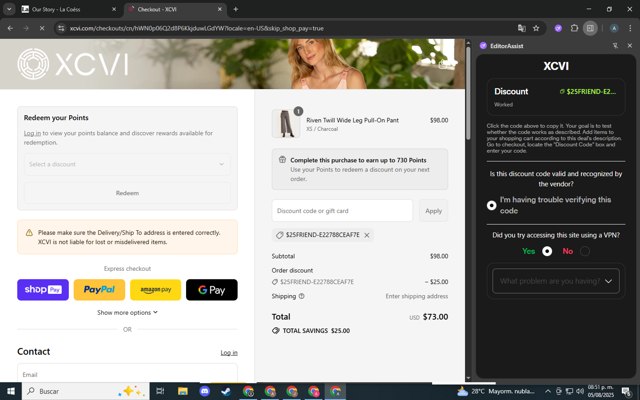The height and width of the screenshot is (400, 640).
Task: Open File Explorer from taskbar
Action: (x=182, y=391)
